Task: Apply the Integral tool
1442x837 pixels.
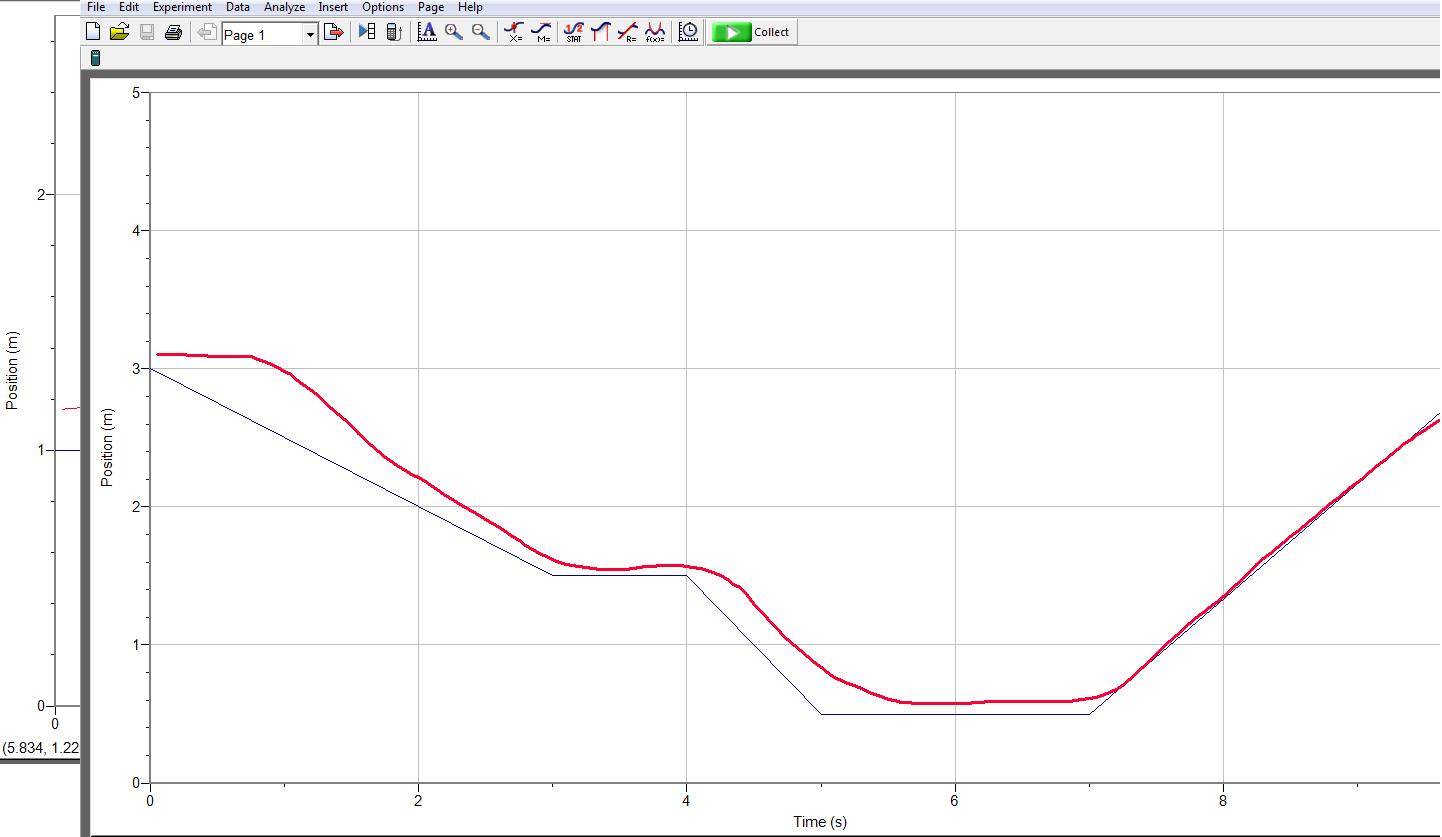Action: coord(601,31)
